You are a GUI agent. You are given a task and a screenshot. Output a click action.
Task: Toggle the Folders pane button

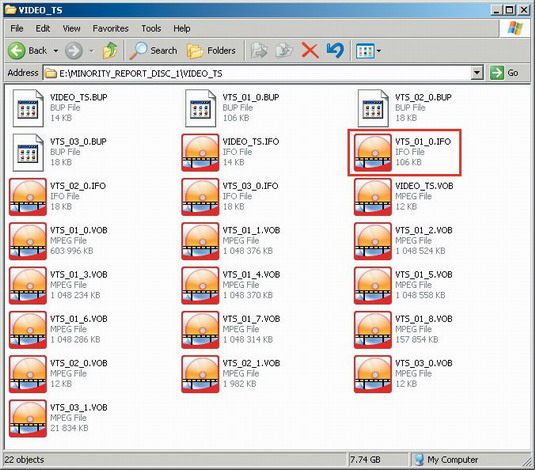click(x=211, y=51)
